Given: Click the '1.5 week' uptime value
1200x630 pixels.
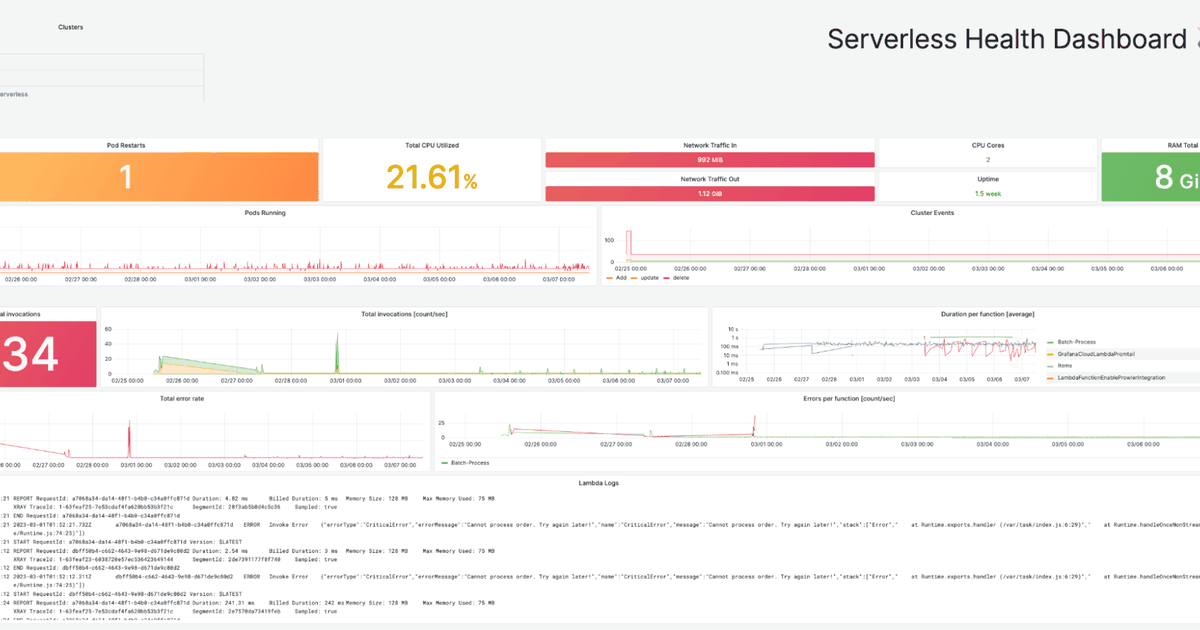Looking at the screenshot, I should click(x=988, y=194).
